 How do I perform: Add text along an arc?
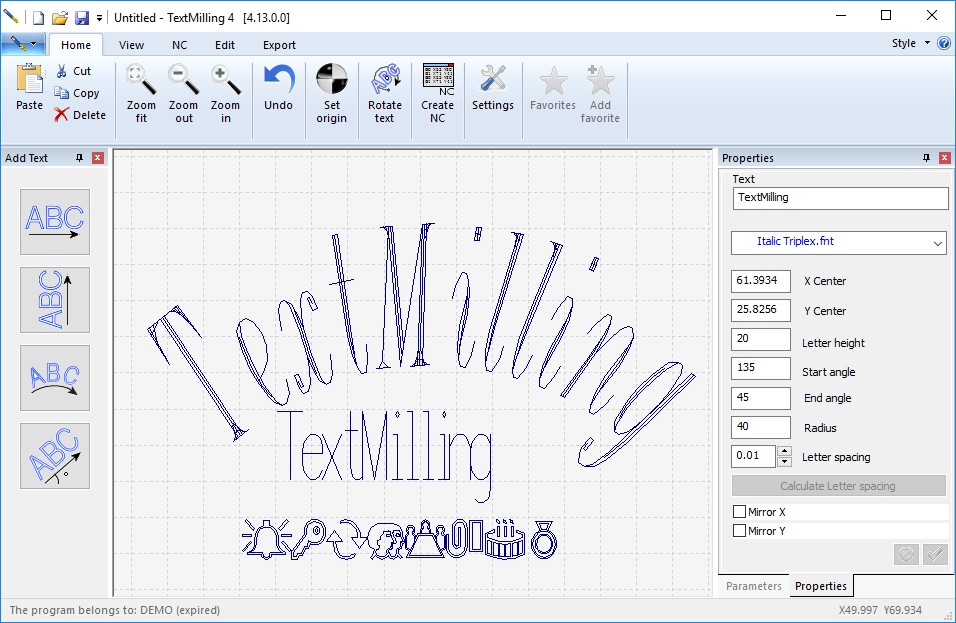(x=55, y=378)
